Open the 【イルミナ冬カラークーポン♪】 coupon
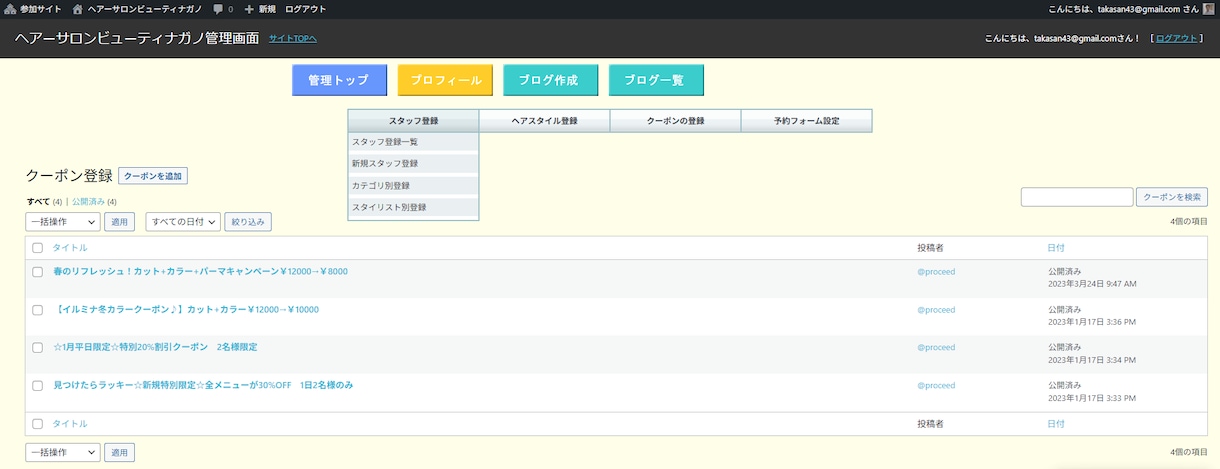 pos(186,310)
